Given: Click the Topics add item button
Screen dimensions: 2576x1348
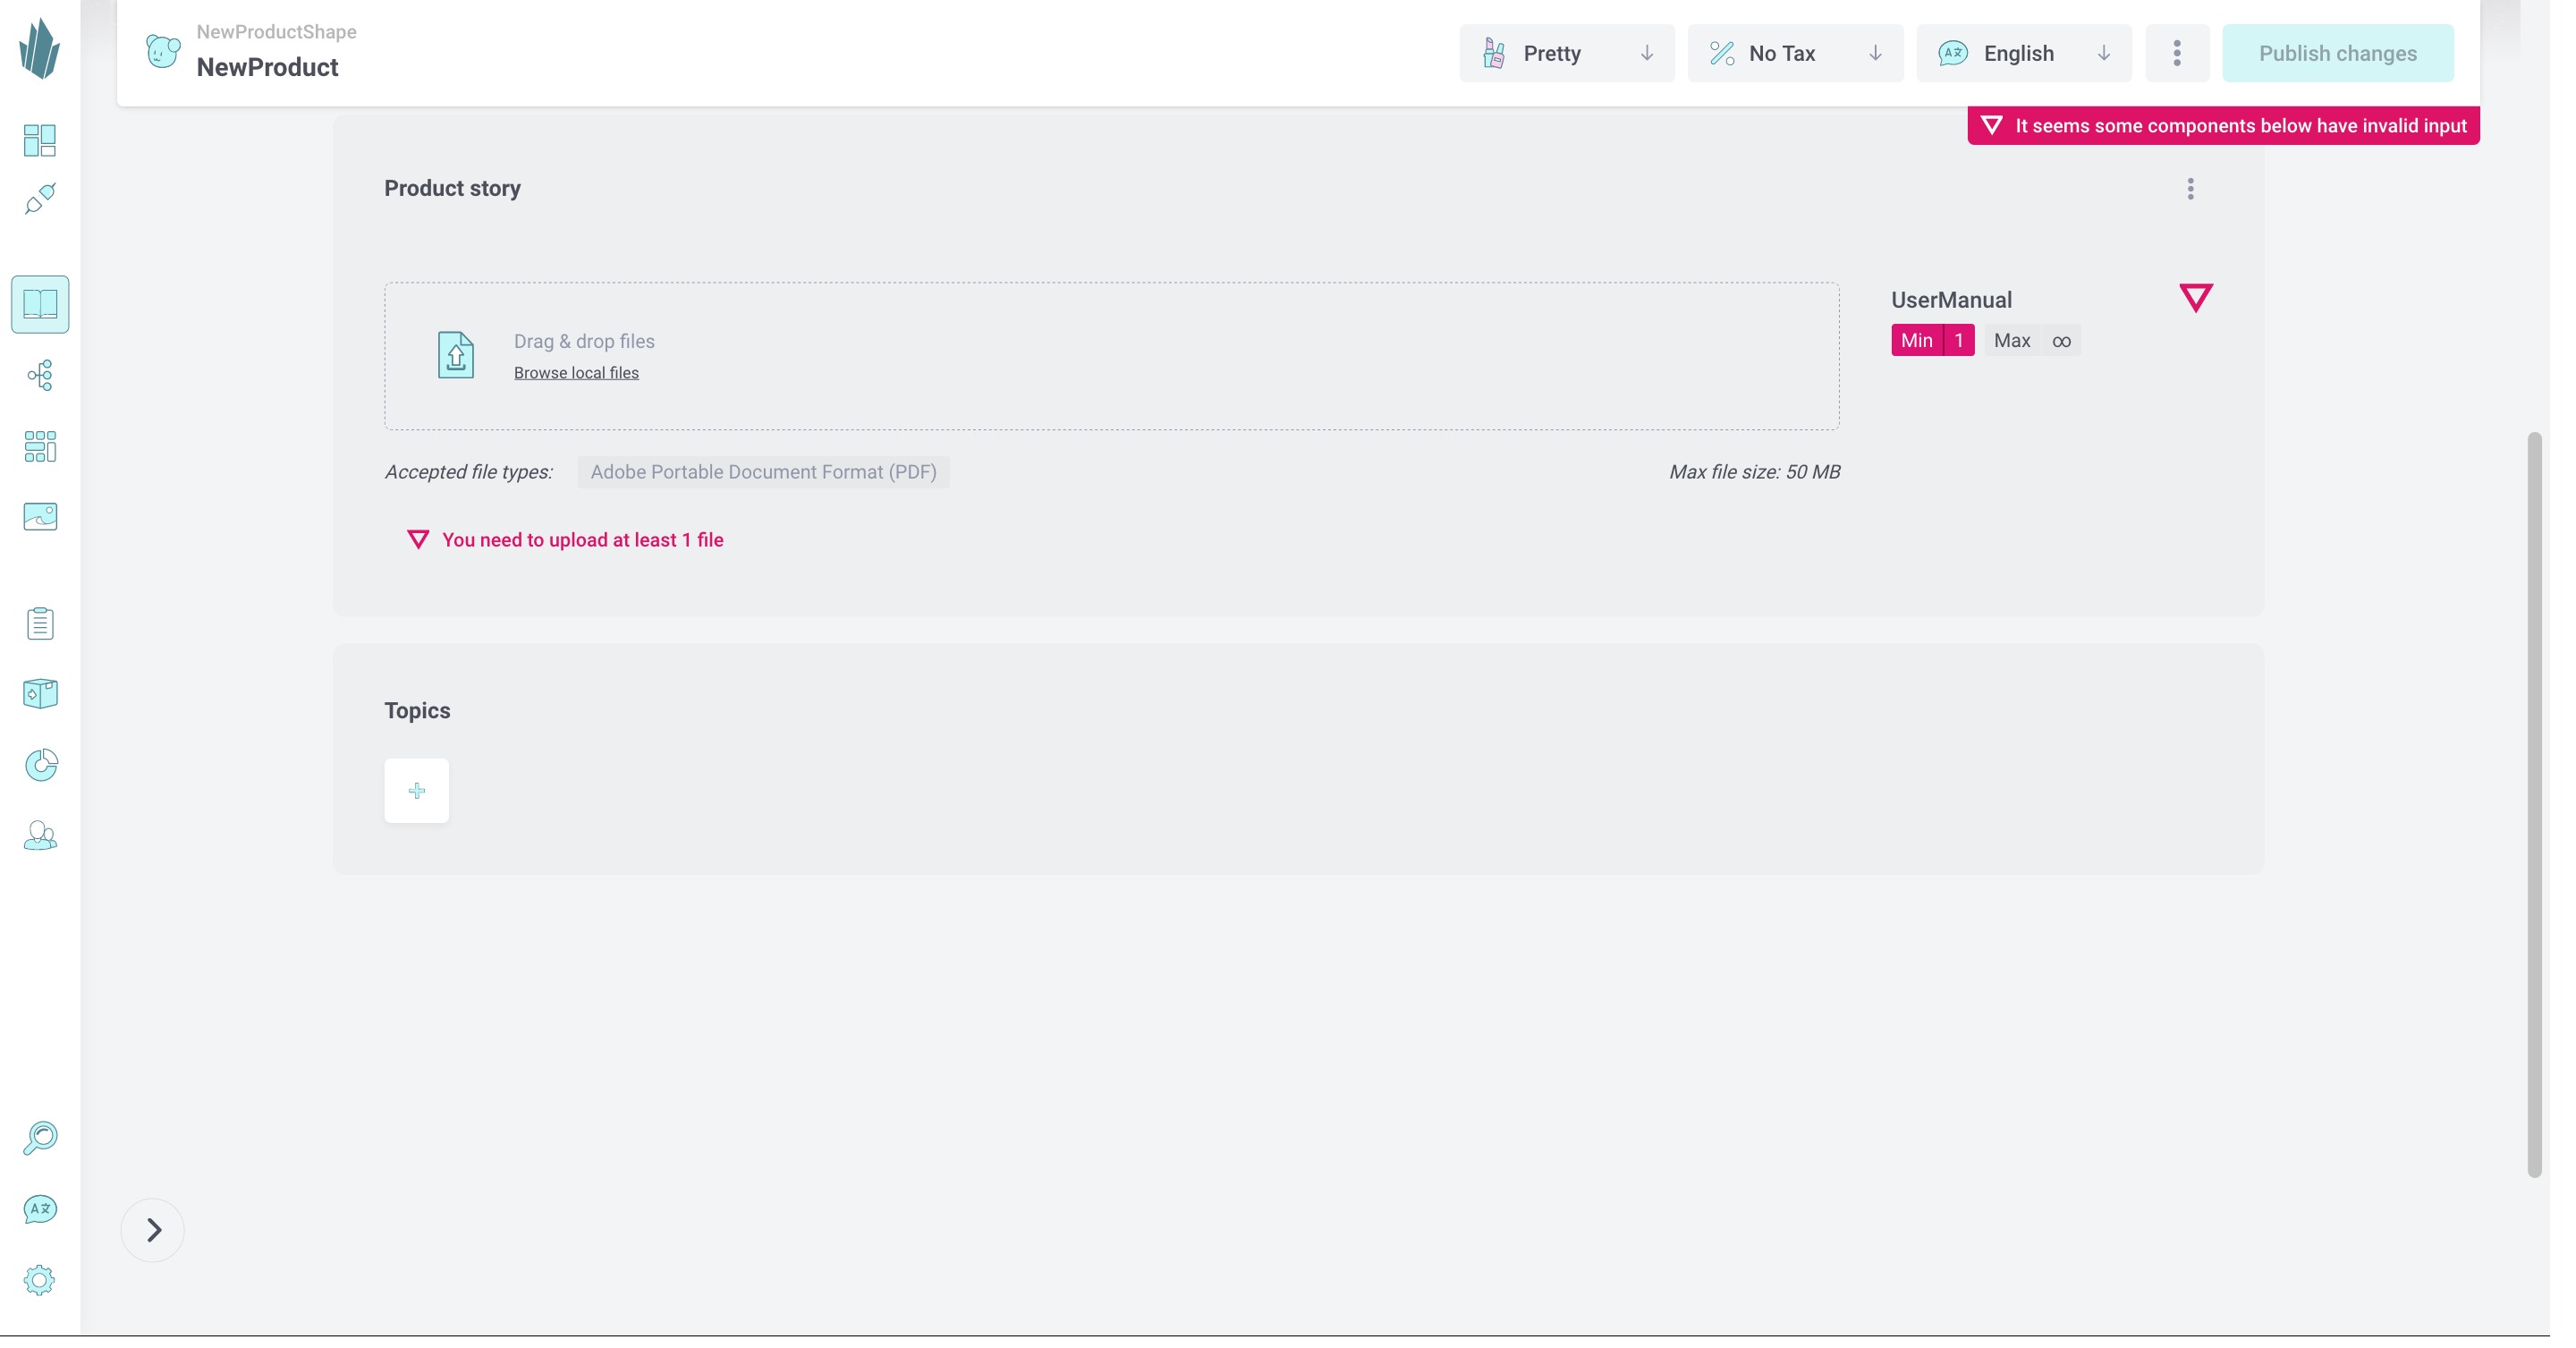Looking at the screenshot, I should click(416, 789).
